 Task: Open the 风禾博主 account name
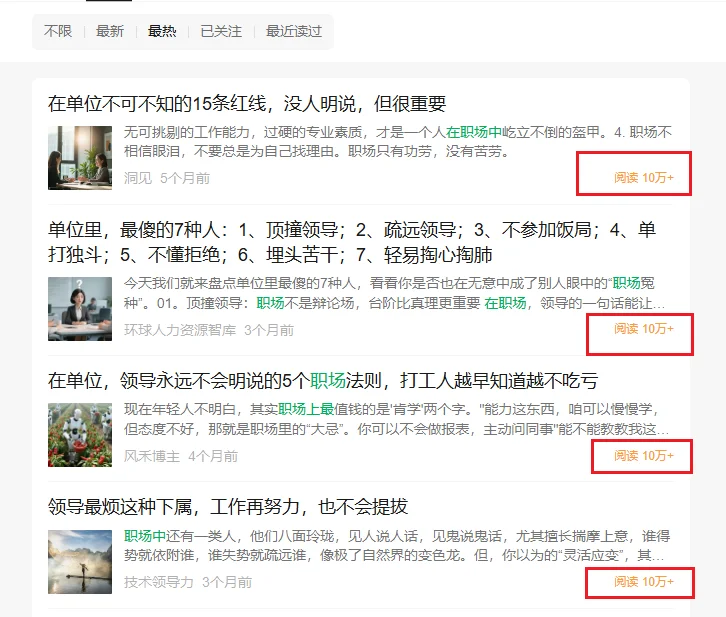(x=152, y=456)
